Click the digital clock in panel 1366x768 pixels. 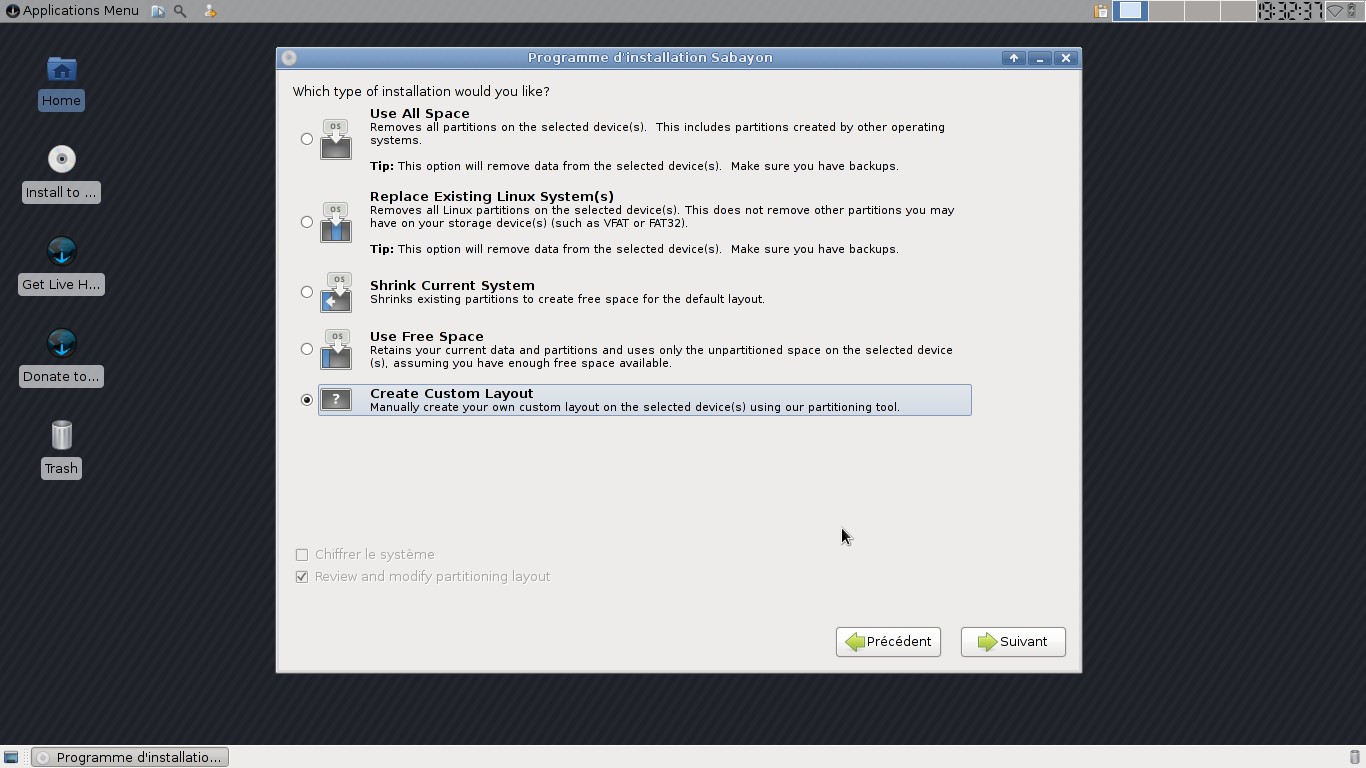(1290, 11)
